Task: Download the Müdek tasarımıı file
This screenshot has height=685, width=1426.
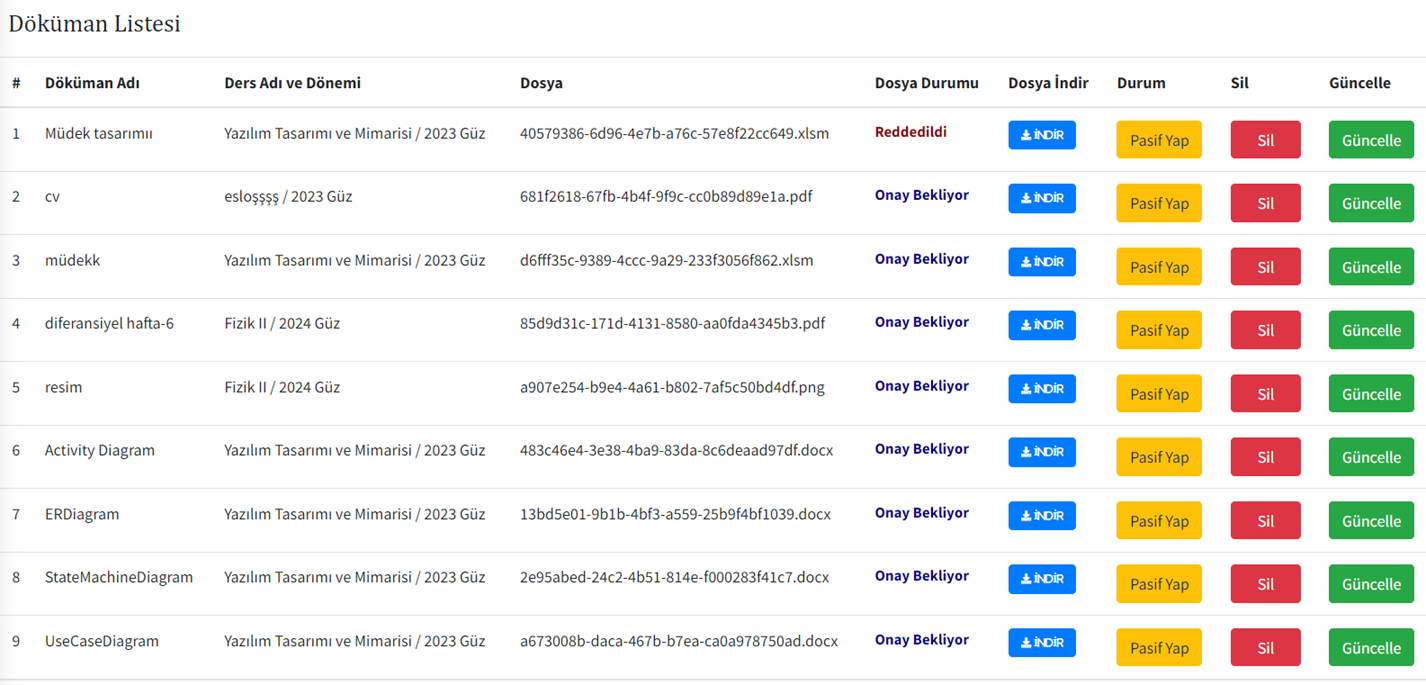Action: click(1041, 135)
